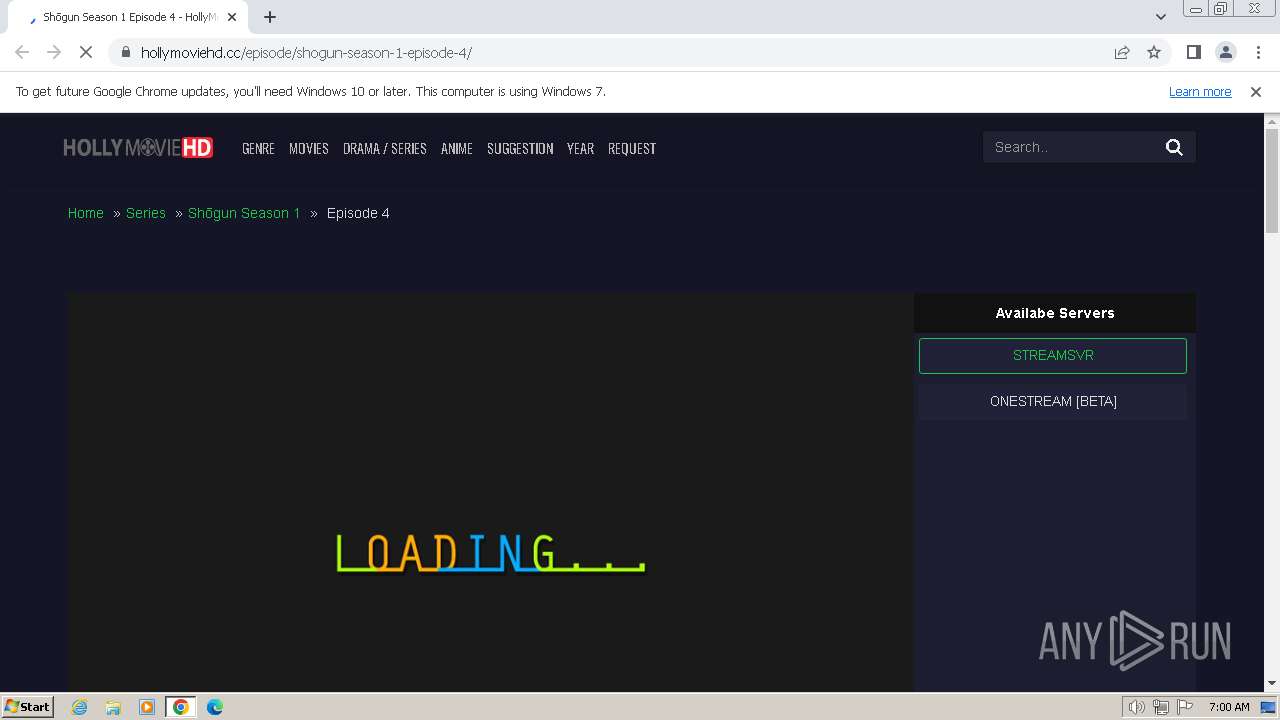This screenshot has height=720, width=1280.
Task: Open Windows Start menu
Action: pyautogui.click(x=28, y=706)
